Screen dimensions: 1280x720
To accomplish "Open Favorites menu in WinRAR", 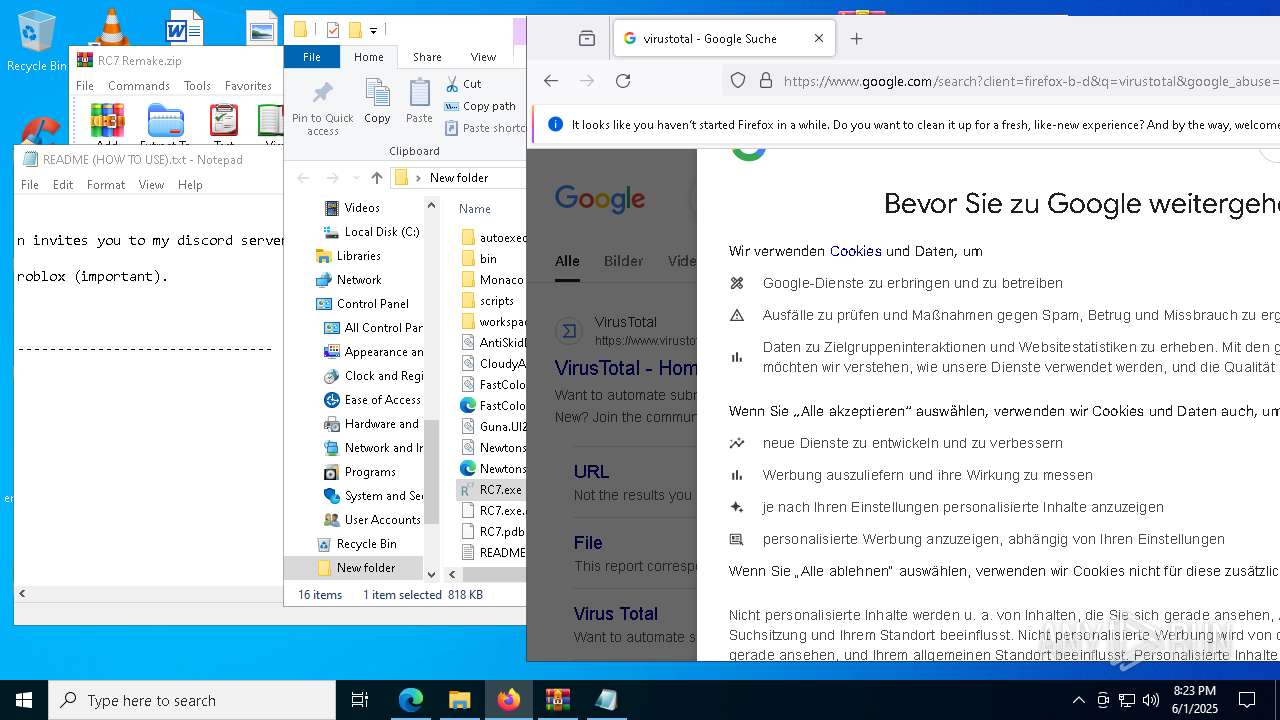I will click(248, 86).
